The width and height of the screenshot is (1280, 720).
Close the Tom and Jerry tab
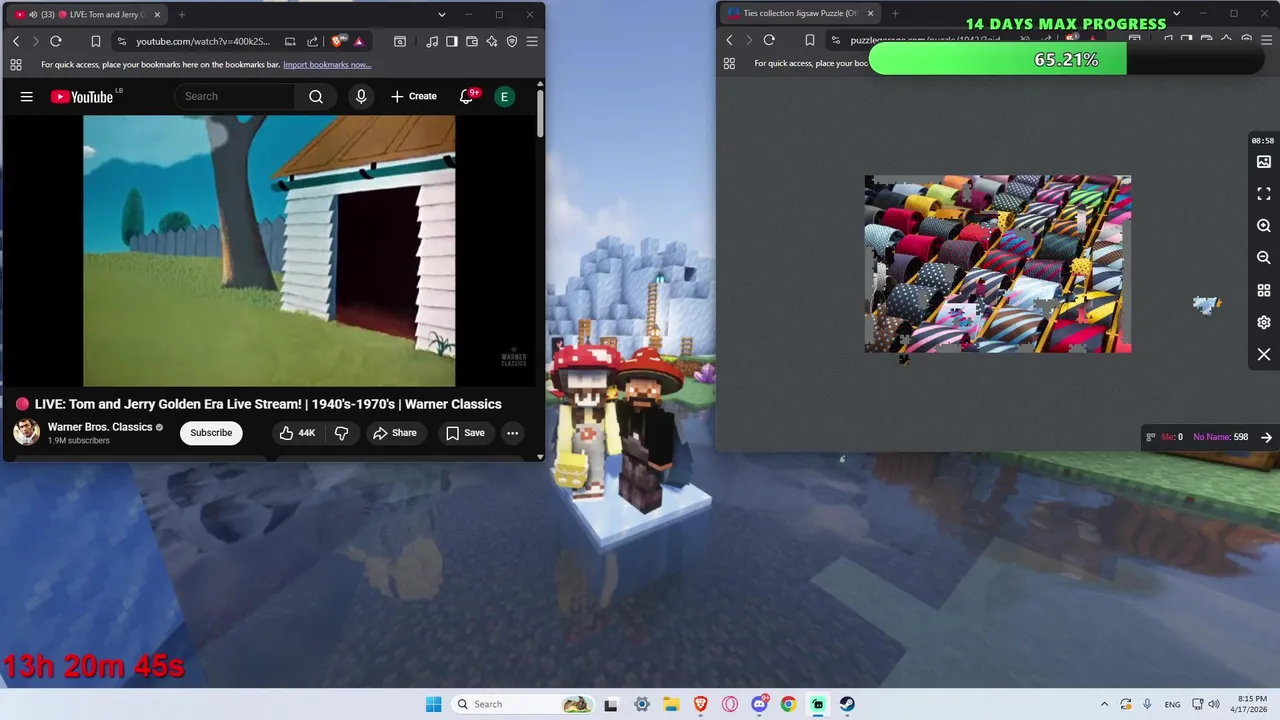pos(159,15)
